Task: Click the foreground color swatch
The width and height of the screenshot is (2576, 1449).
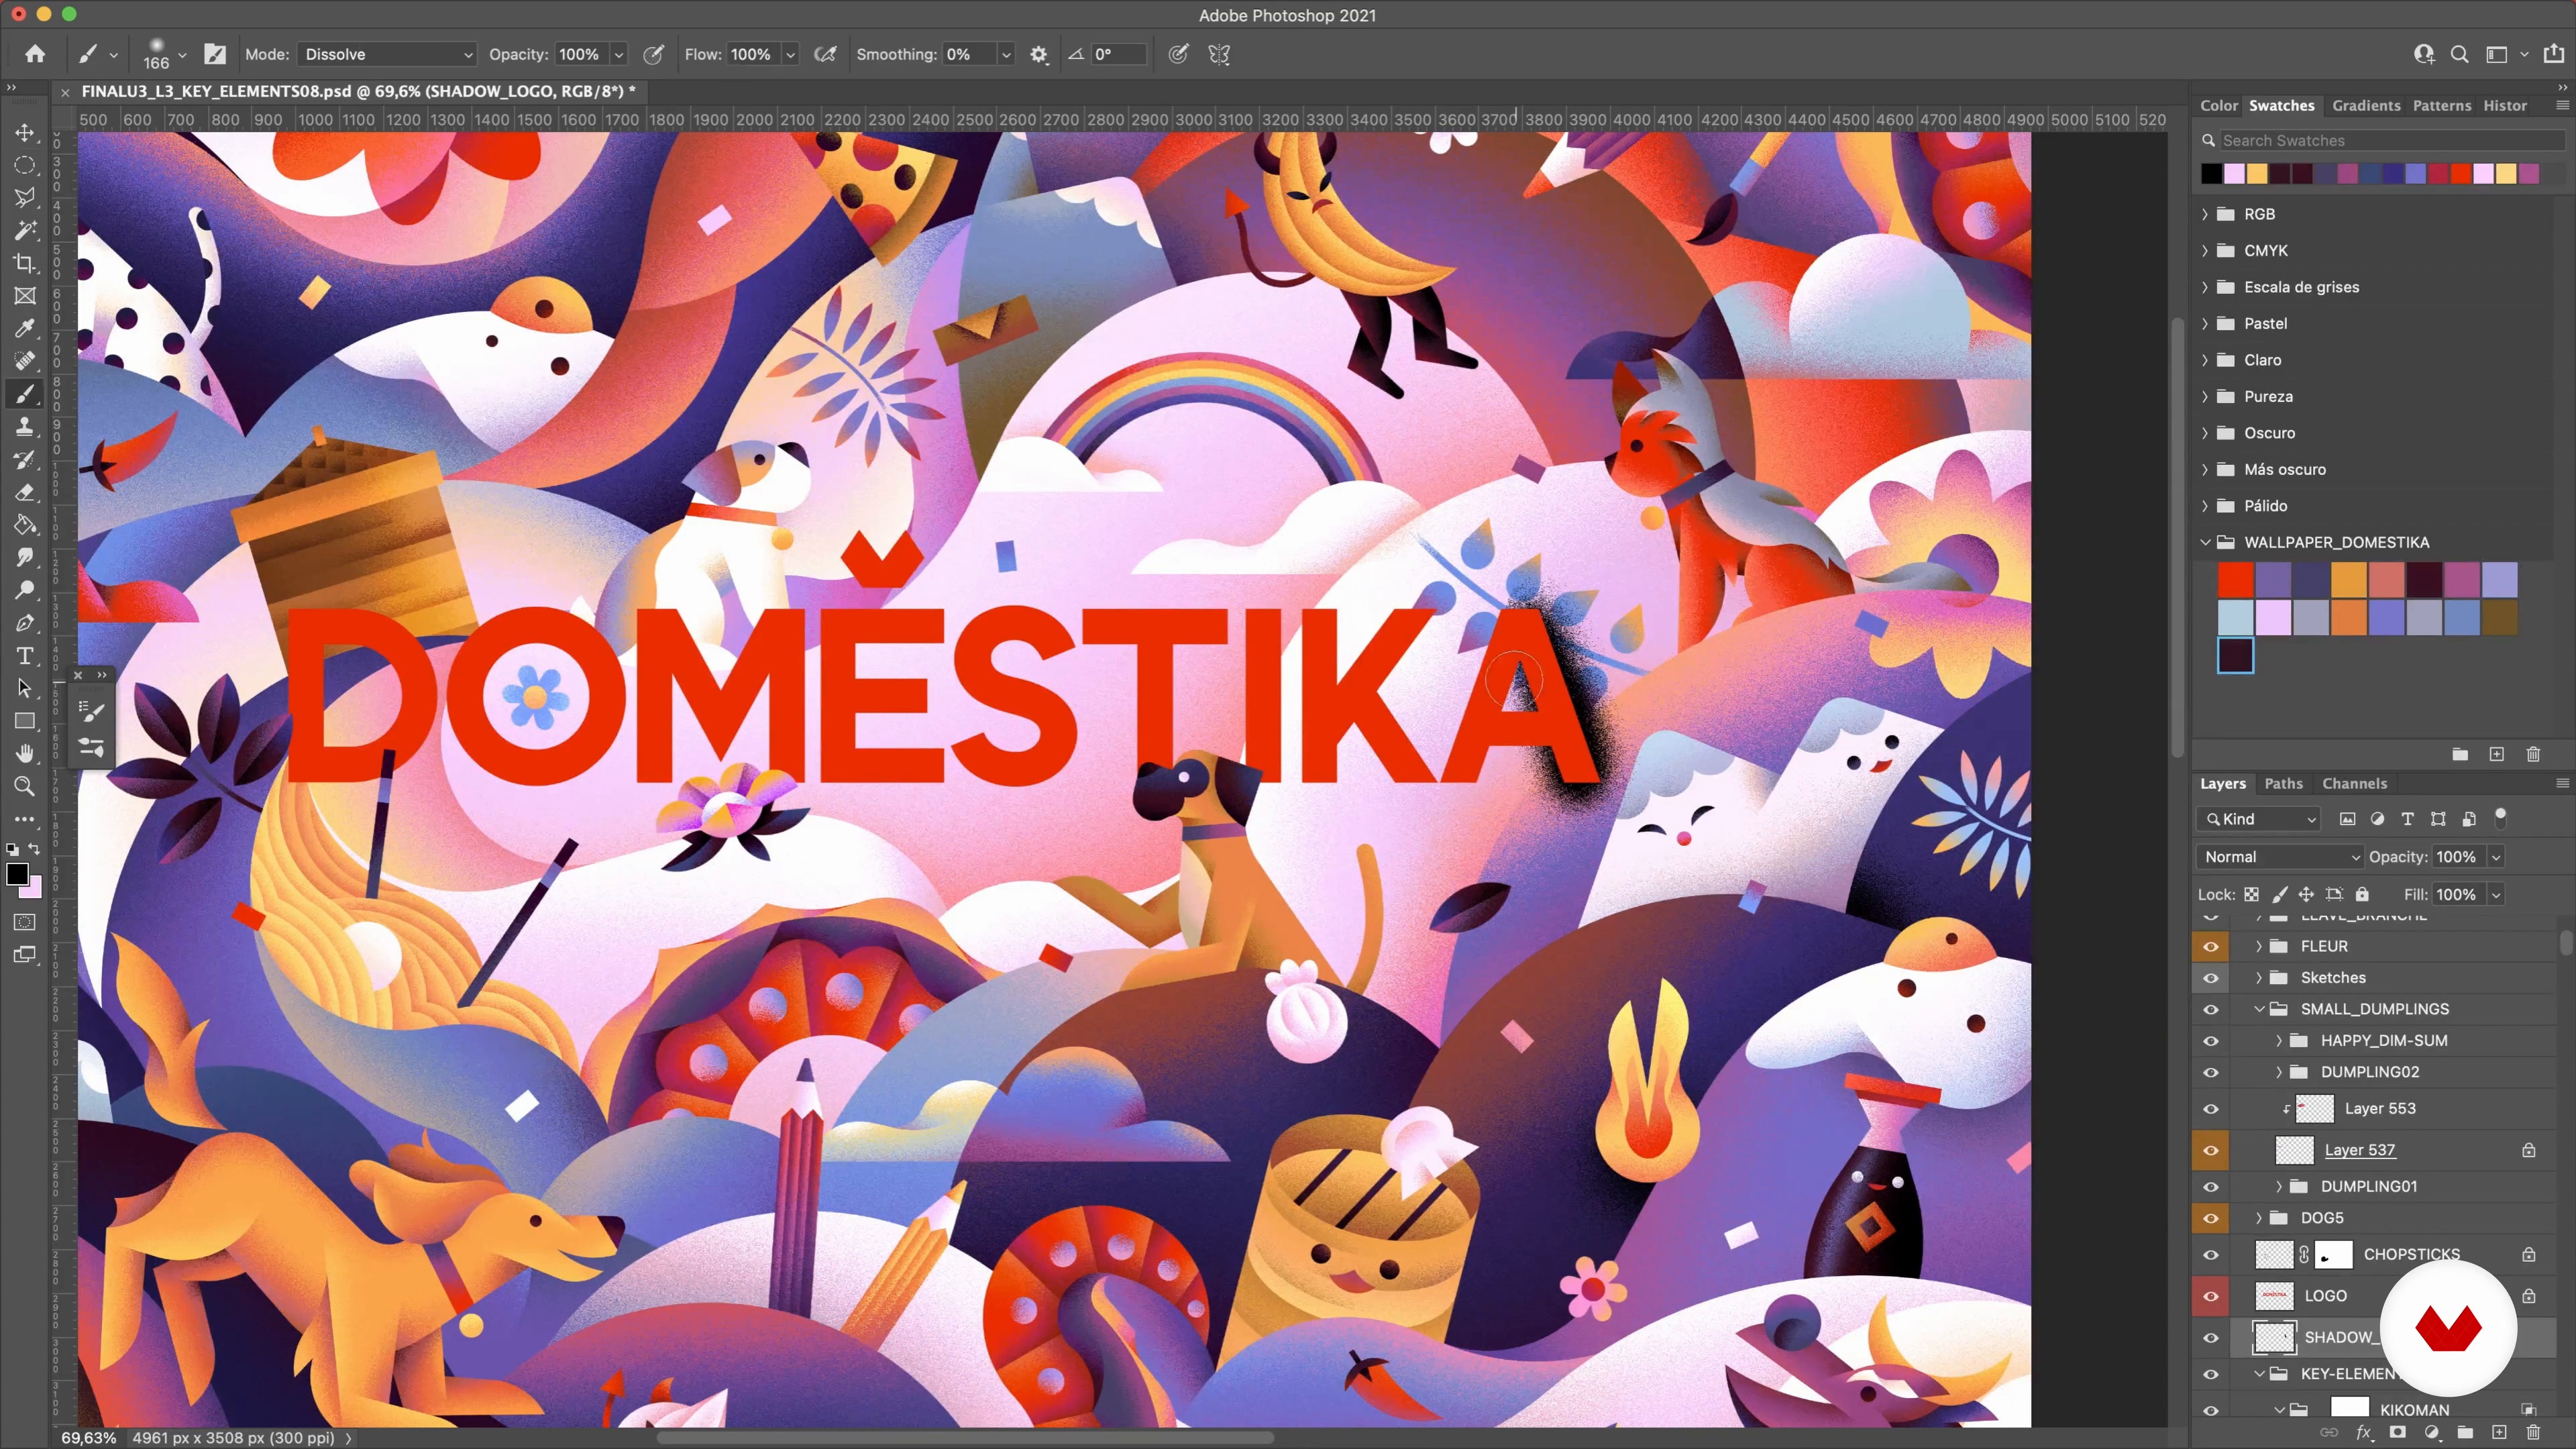Action: (17, 875)
